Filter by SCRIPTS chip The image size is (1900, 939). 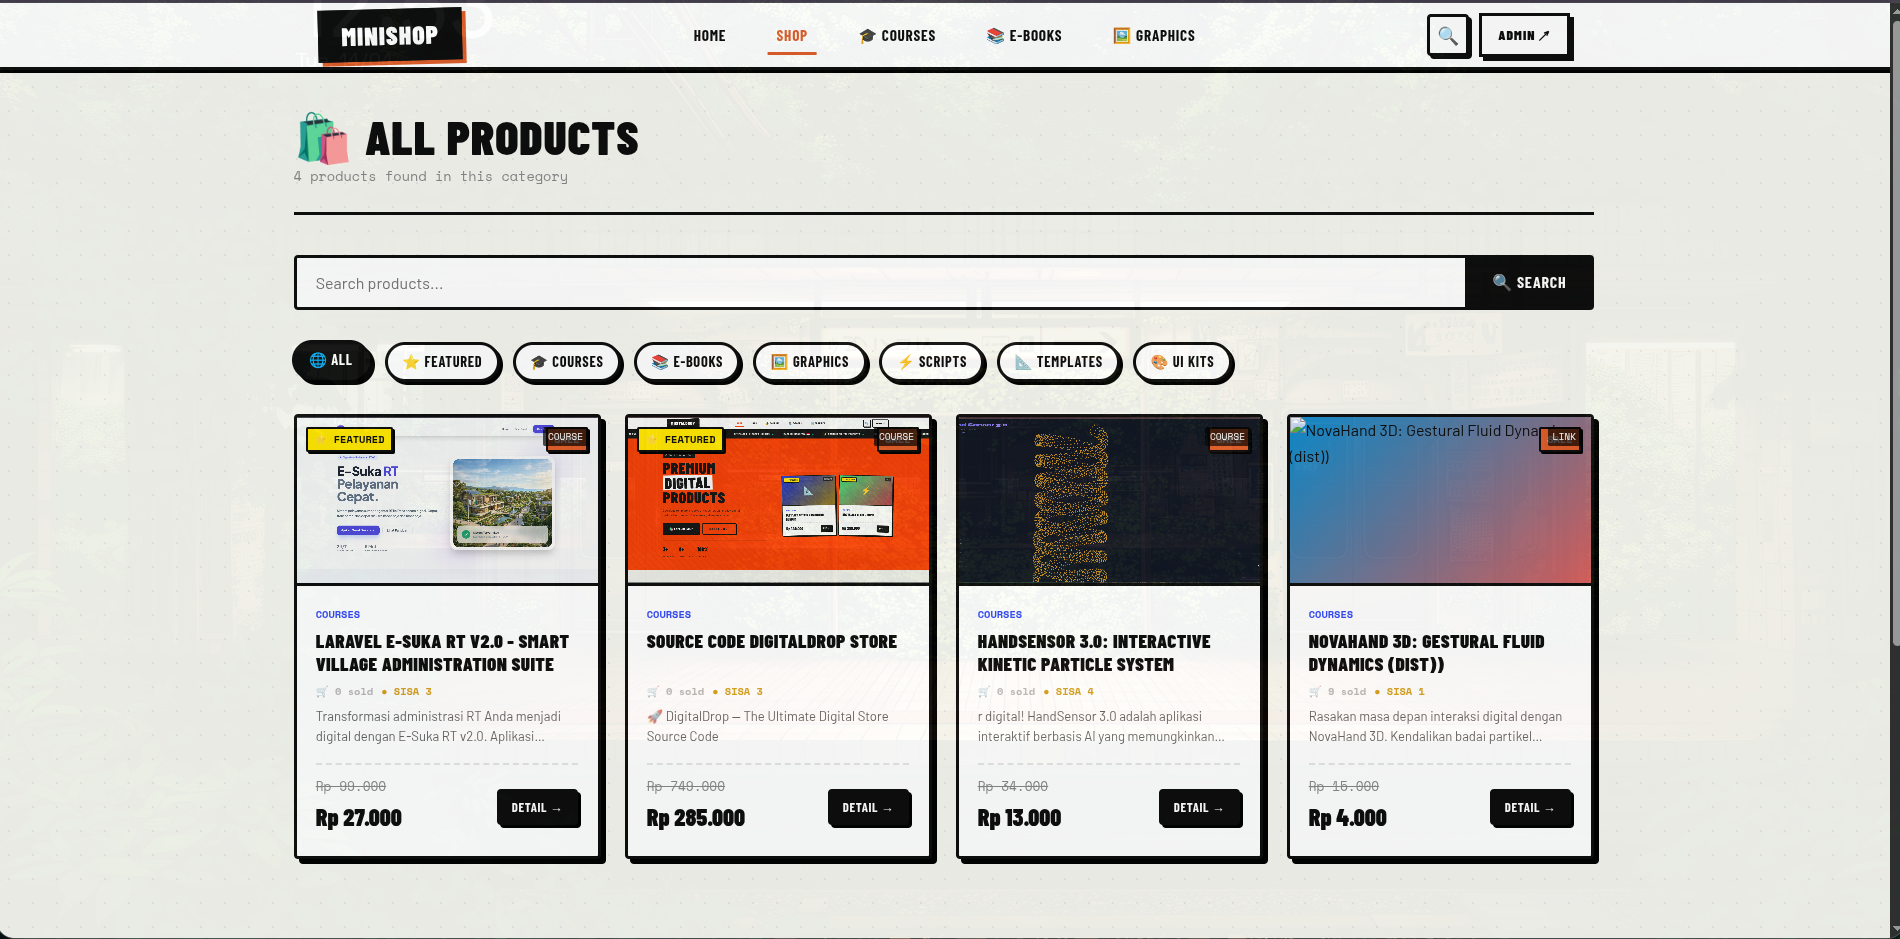click(932, 362)
